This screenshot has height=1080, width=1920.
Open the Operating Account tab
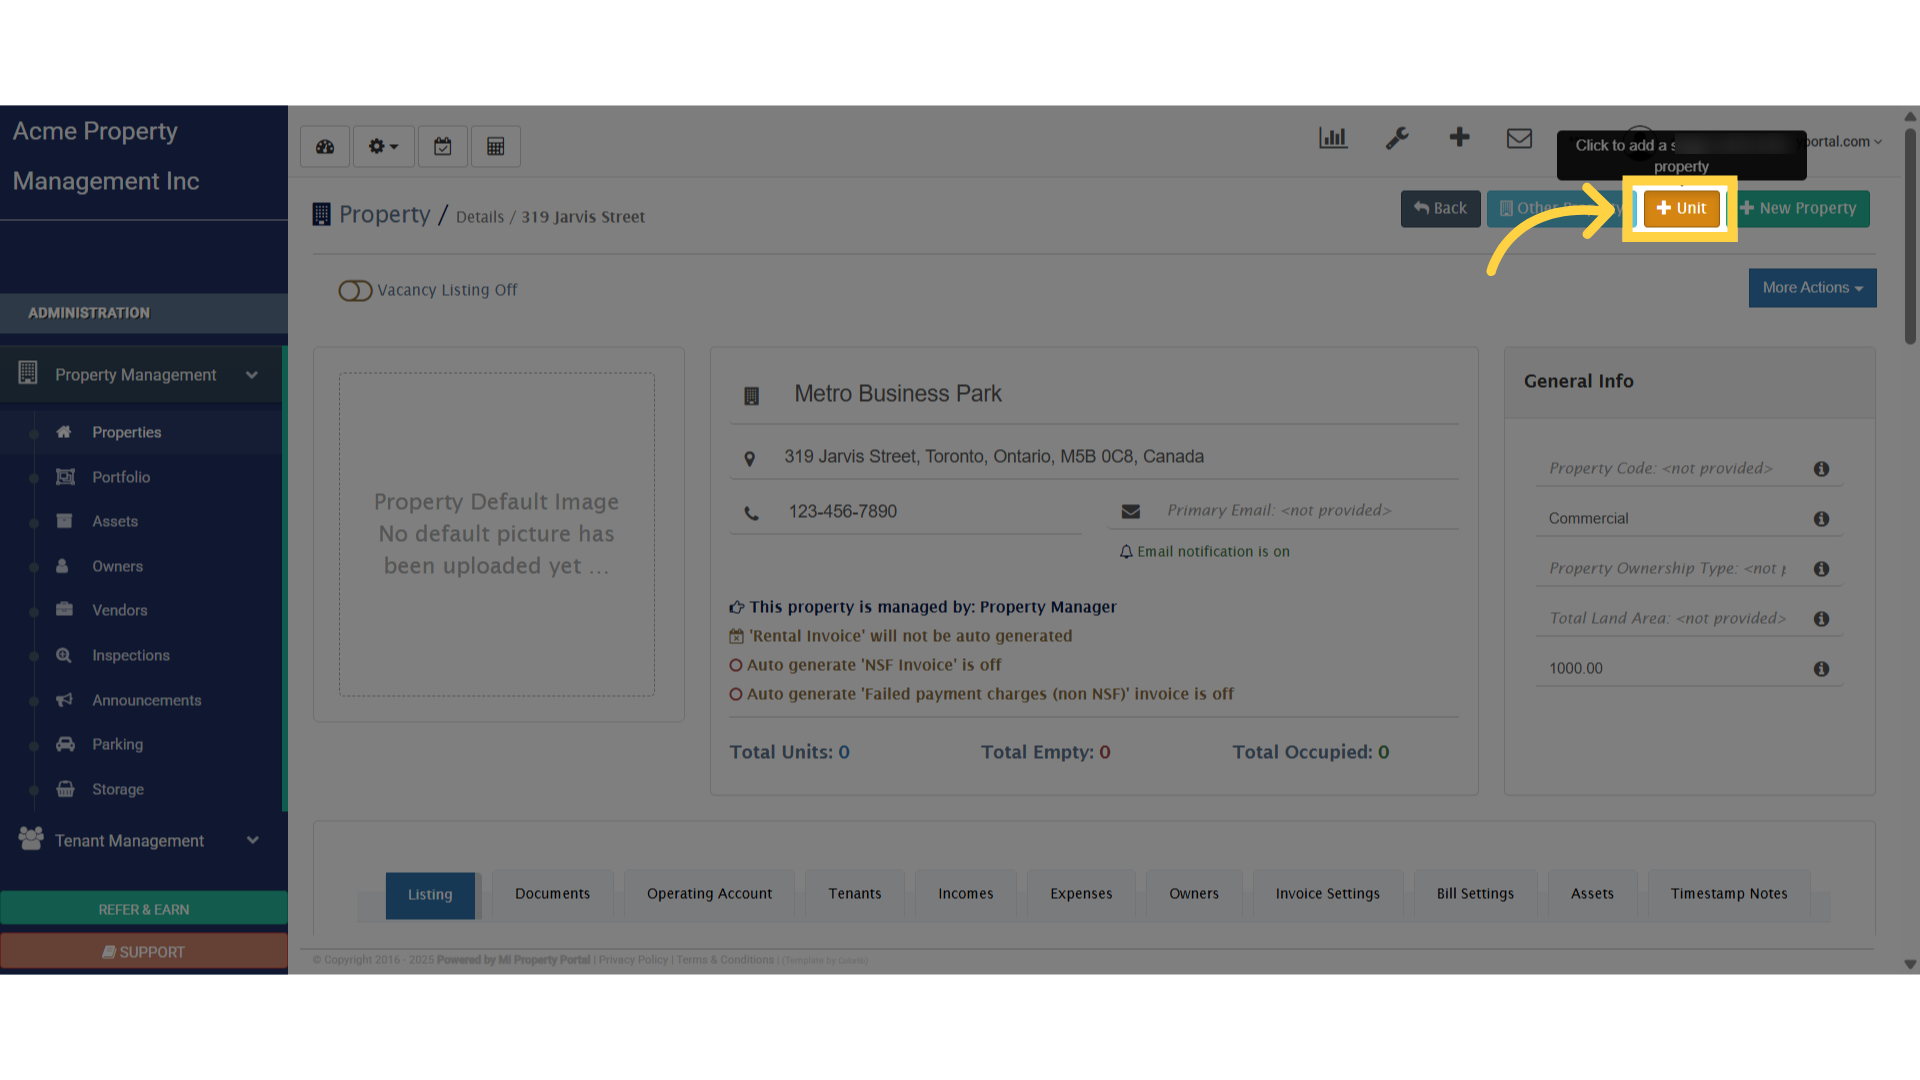pyautogui.click(x=709, y=894)
